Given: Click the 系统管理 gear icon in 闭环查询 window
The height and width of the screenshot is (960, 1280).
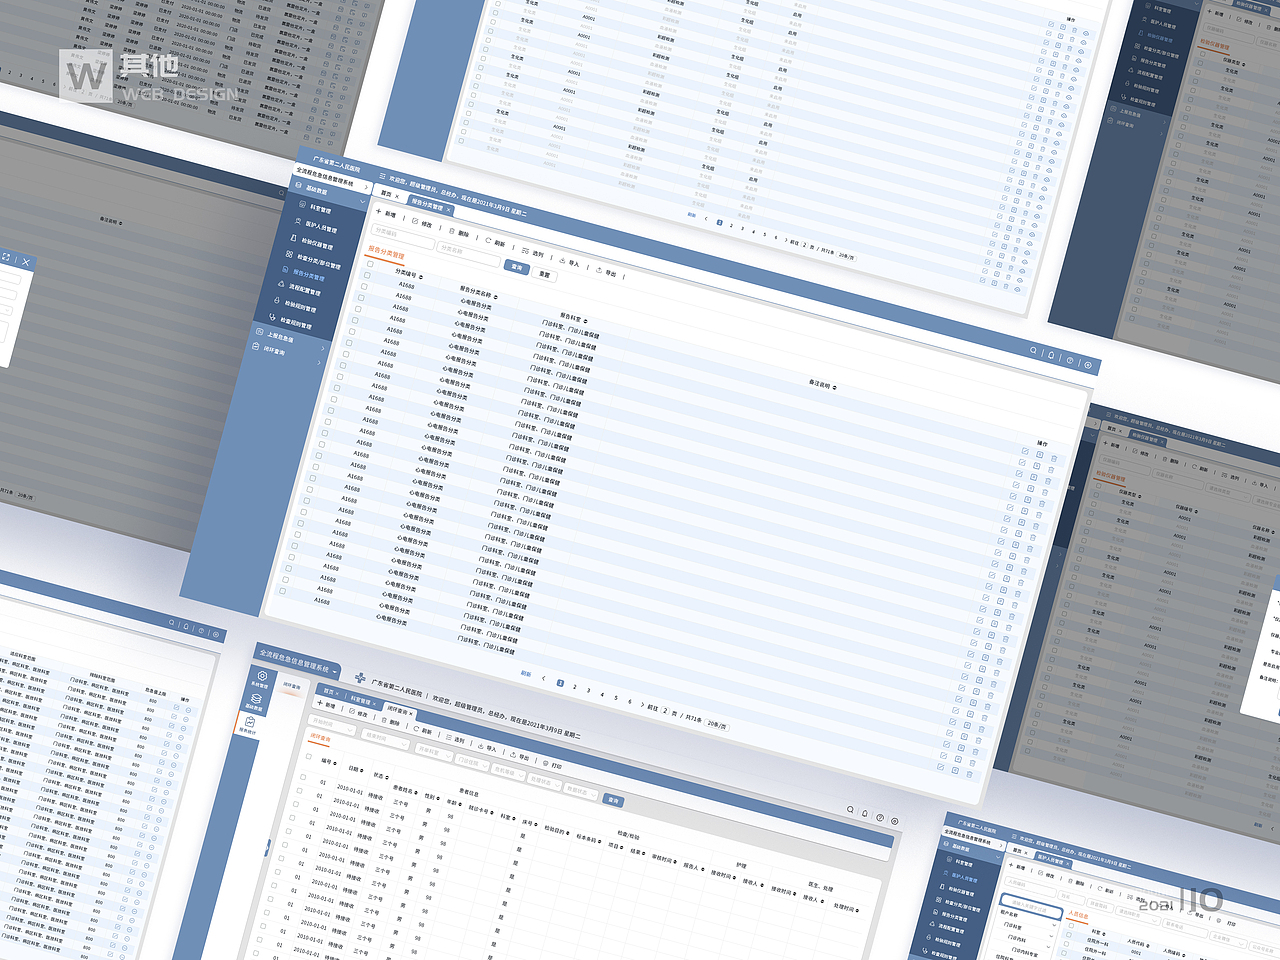Looking at the screenshot, I should tap(263, 676).
